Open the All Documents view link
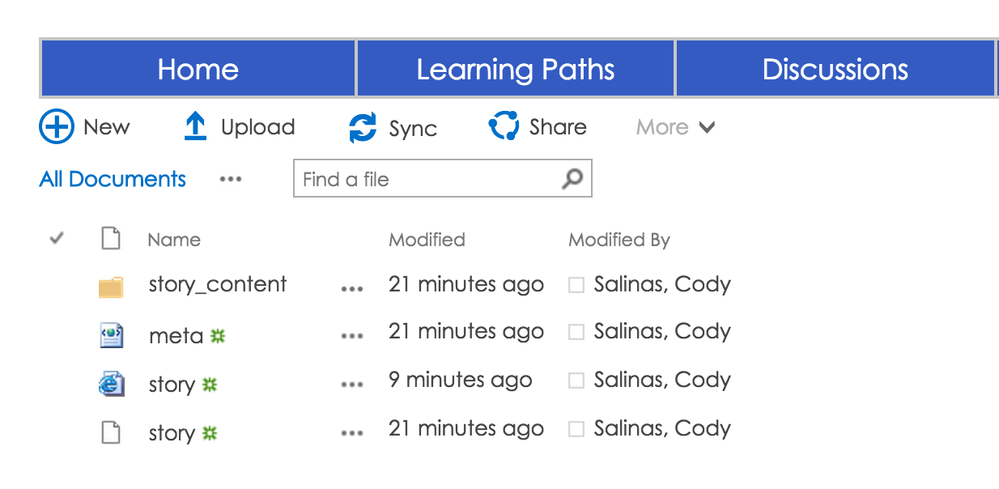This screenshot has width=999, height=489. (112, 179)
